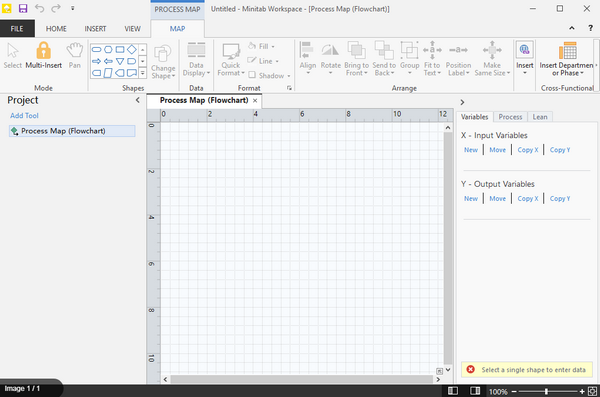Activate the Select arrow mode
600x397 pixels.
(x=13, y=56)
